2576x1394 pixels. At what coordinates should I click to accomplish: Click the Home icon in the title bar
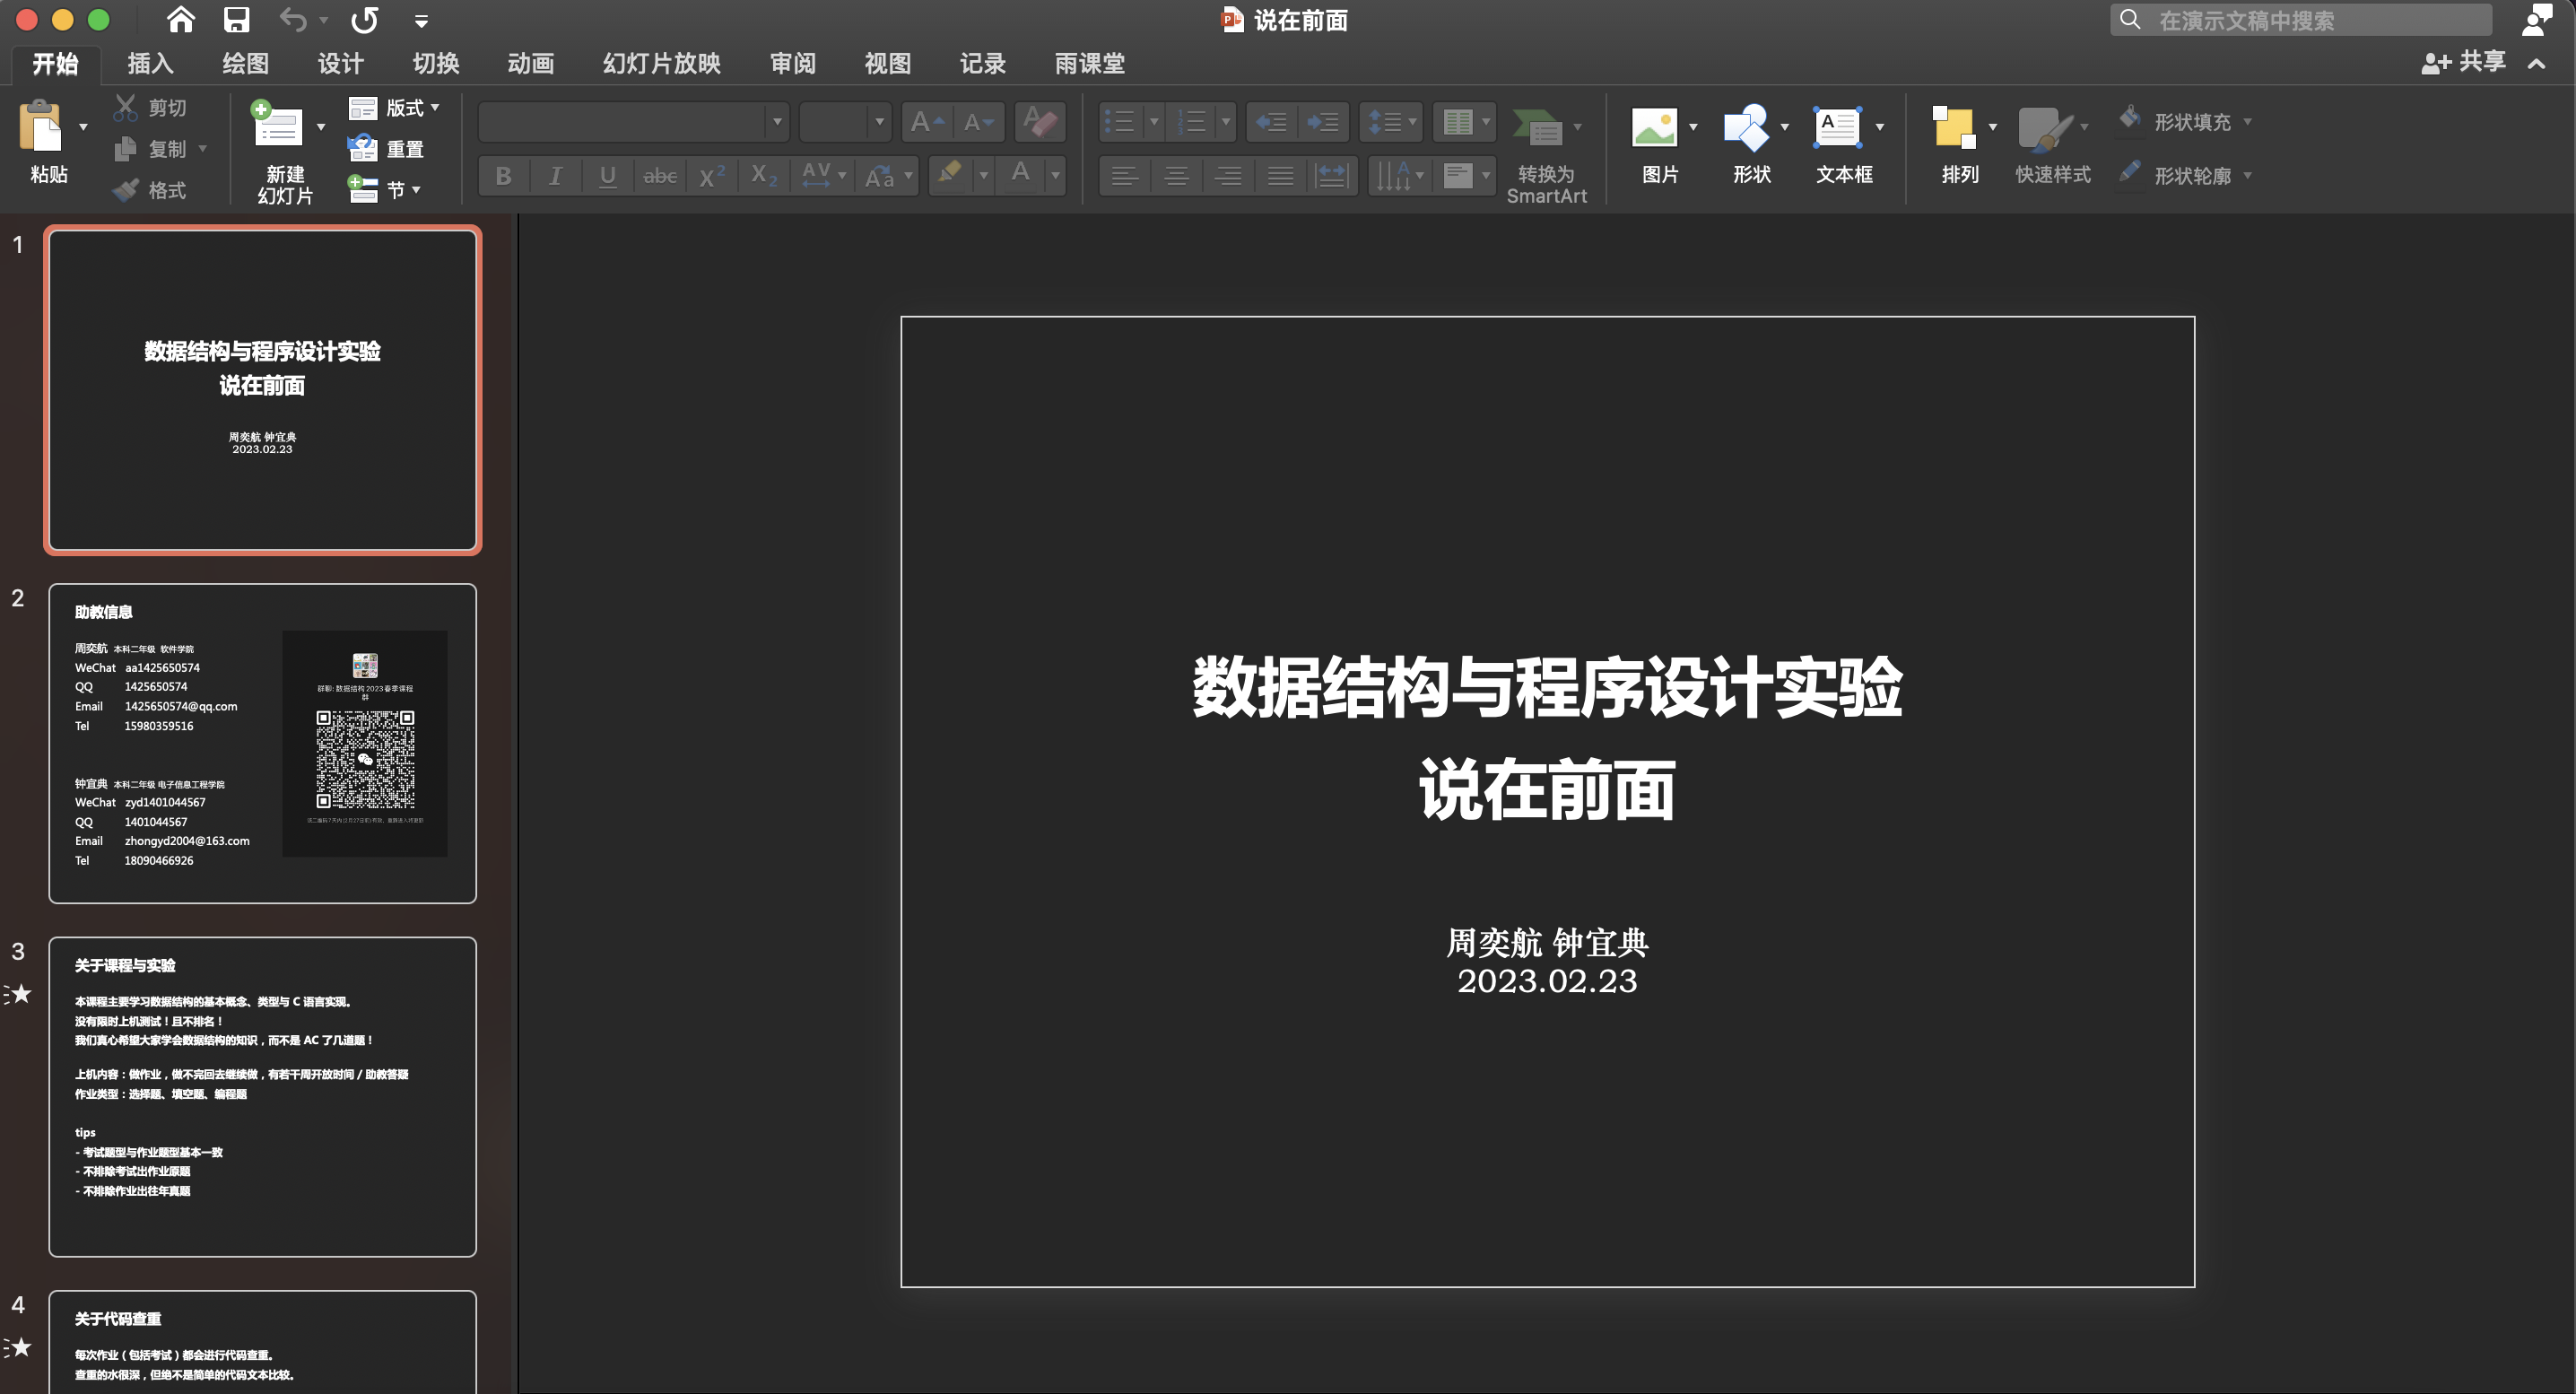point(180,20)
